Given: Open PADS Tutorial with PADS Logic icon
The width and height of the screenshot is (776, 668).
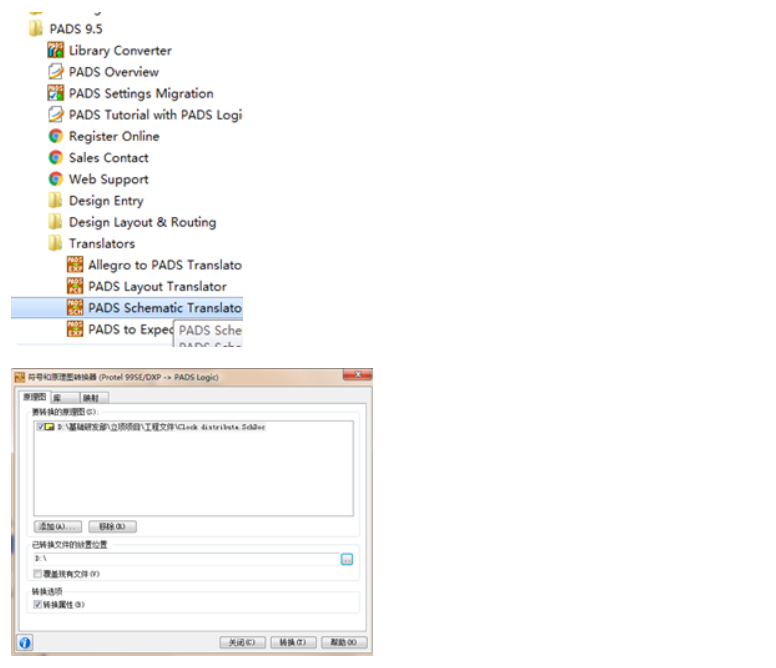Looking at the screenshot, I should 55,114.
